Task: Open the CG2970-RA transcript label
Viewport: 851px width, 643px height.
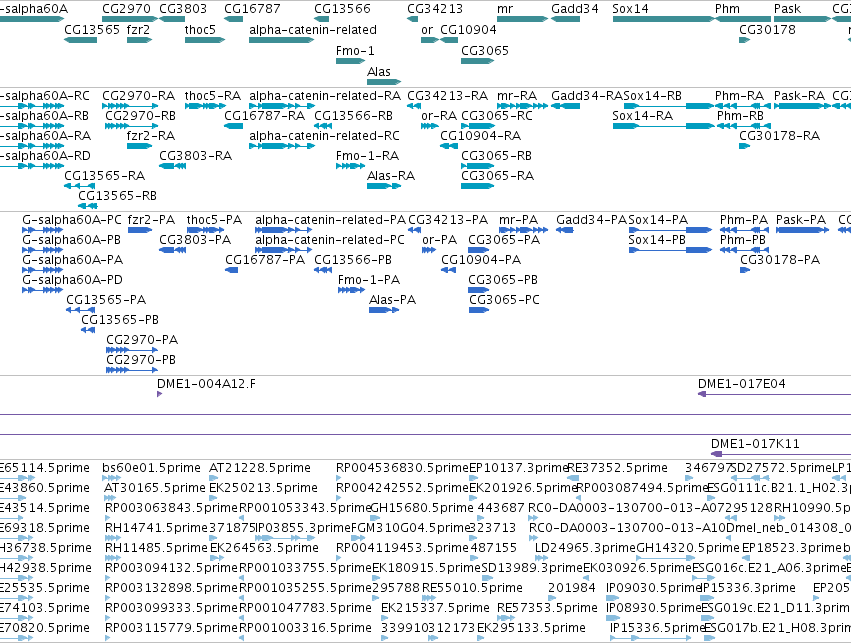Action: (138, 96)
